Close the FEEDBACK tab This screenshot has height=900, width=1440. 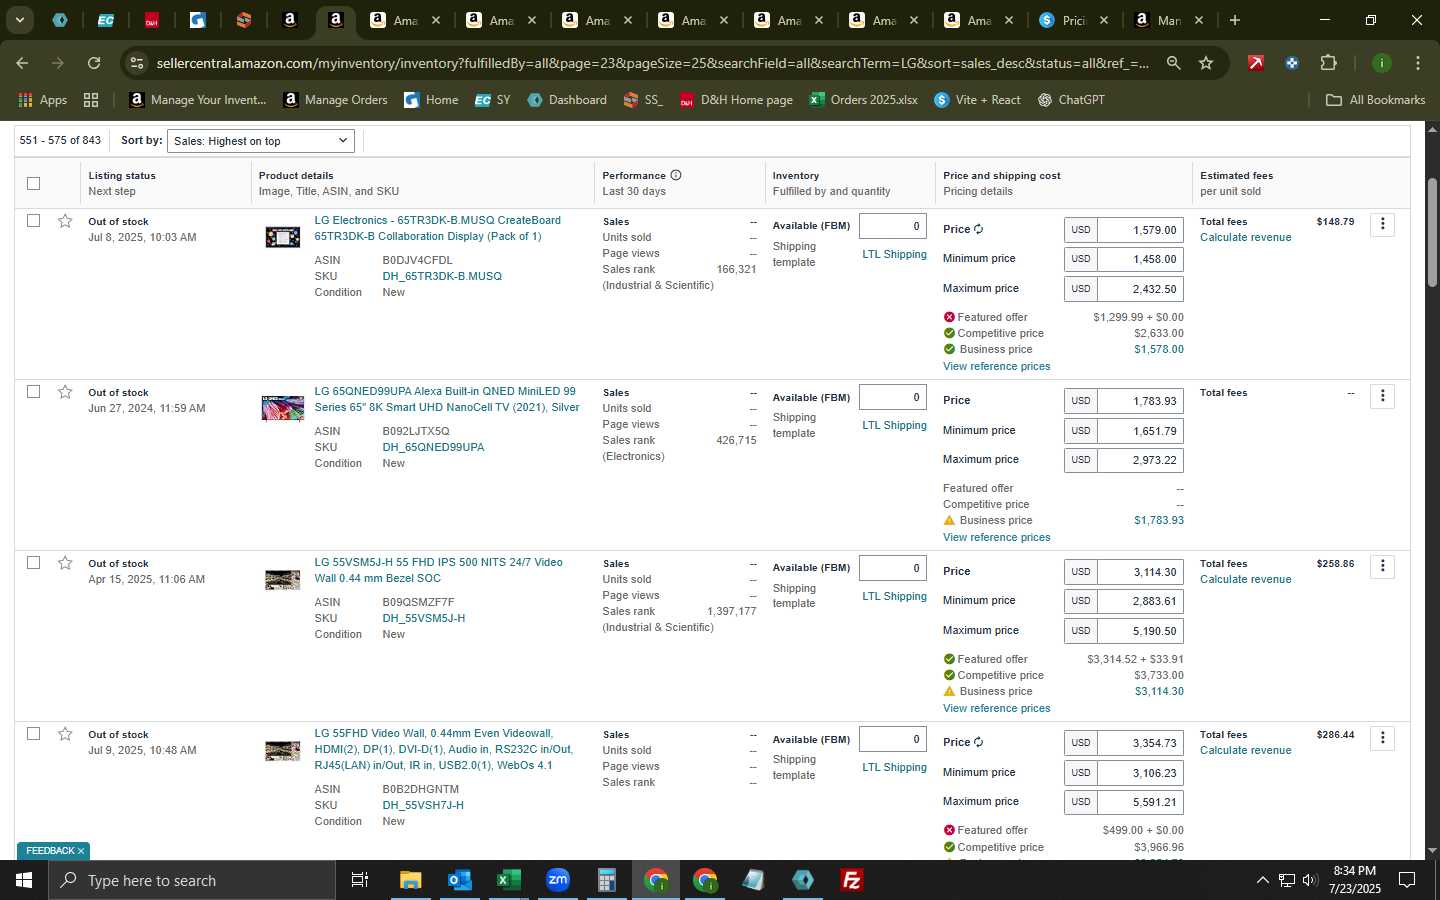[81, 851]
